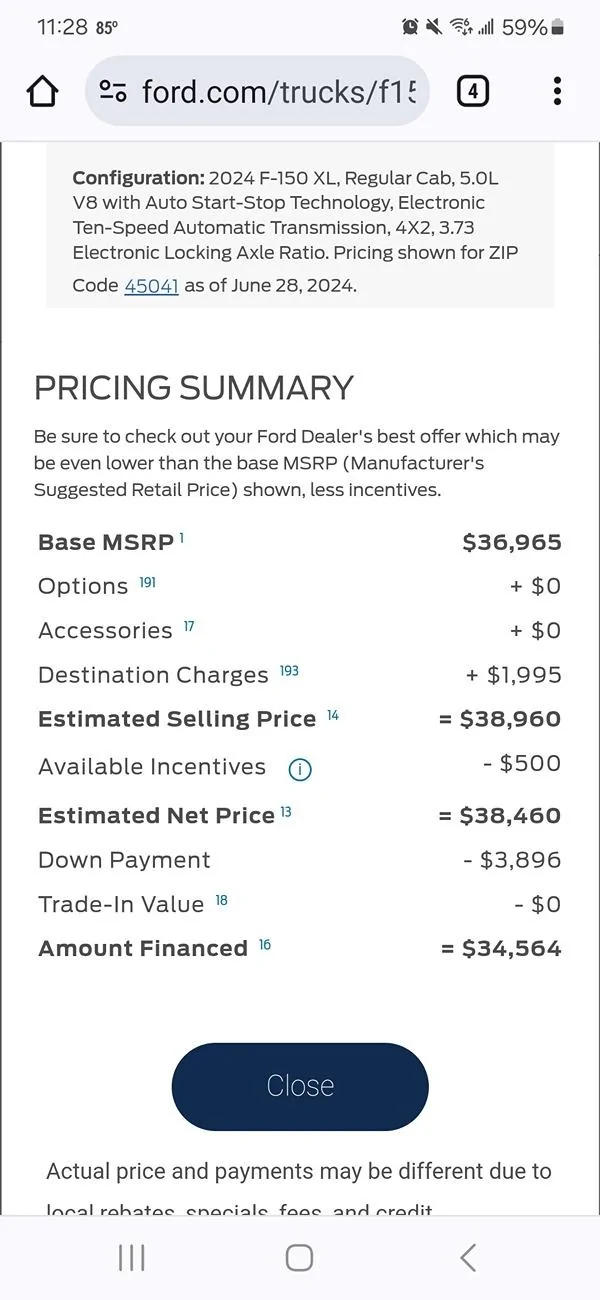This screenshot has height=1300, width=600.
Task: Tap the mute icon in the status bar
Action: pyautogui.click(x=434, y=27)
